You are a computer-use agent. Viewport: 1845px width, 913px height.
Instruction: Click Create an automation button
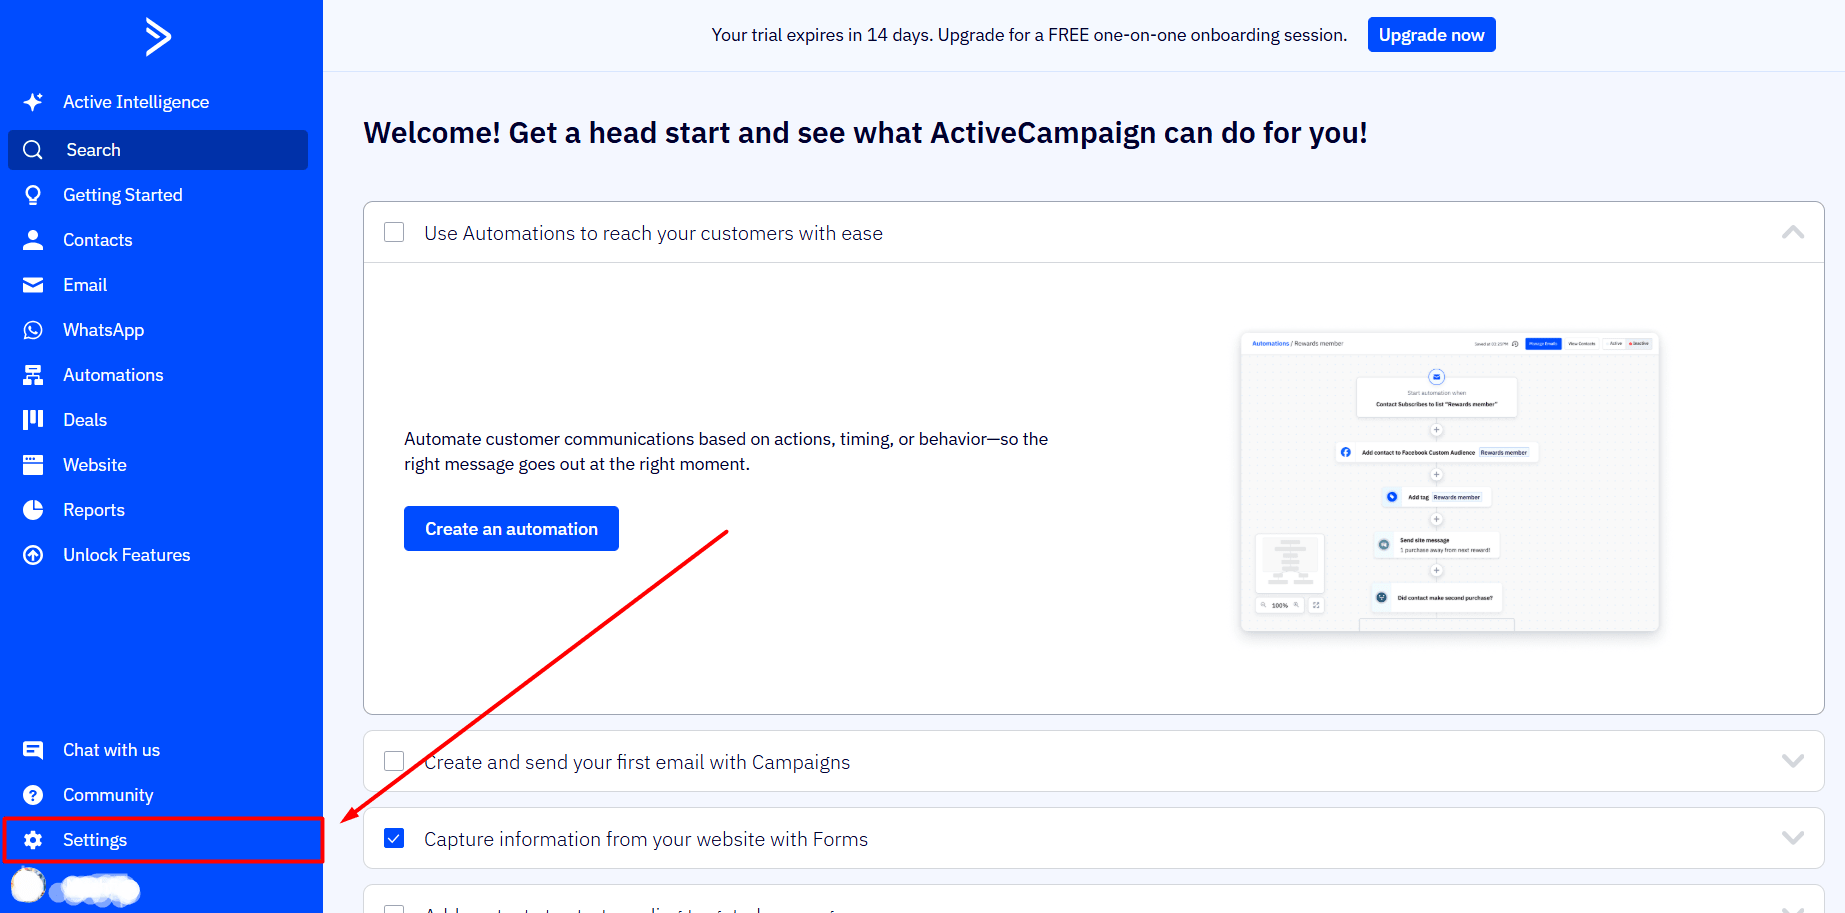[x=511, y=528]
